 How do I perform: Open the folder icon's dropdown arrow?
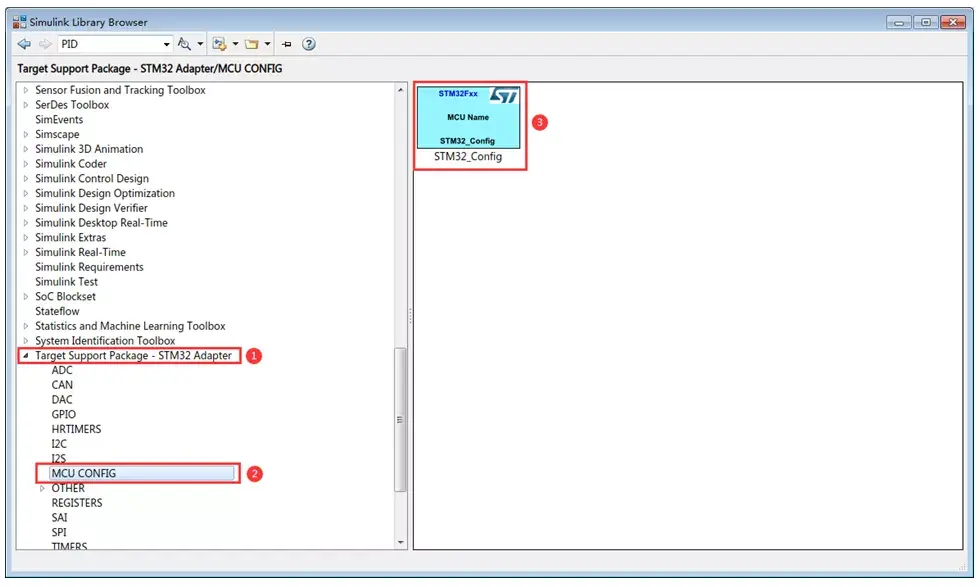(x=268, y=44)
